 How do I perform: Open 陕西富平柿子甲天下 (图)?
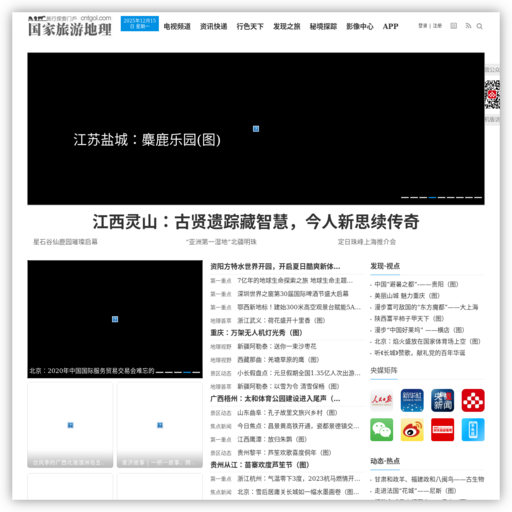point(409,319)
